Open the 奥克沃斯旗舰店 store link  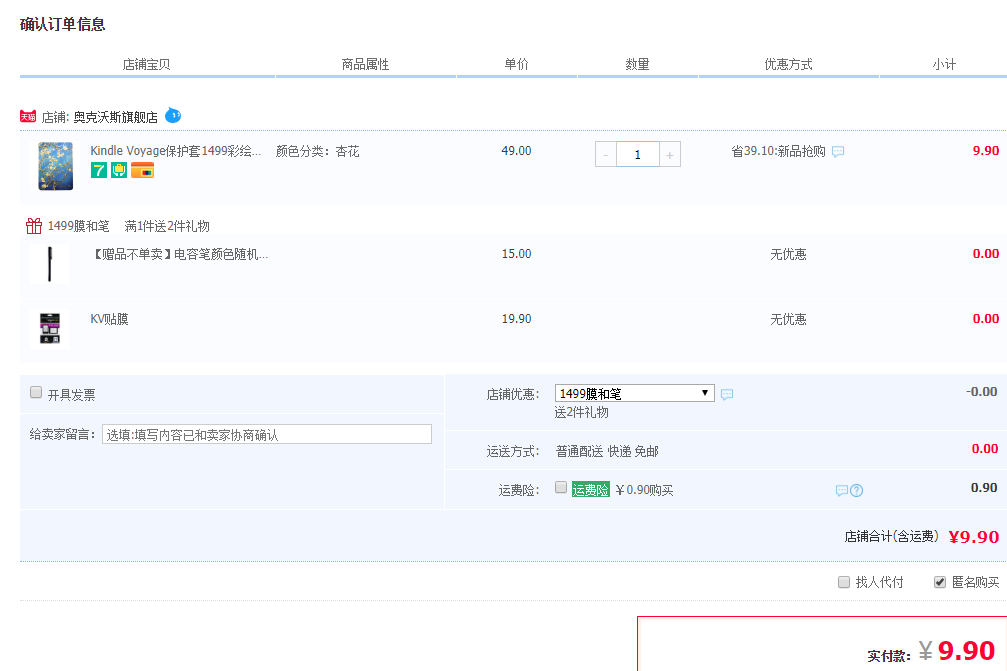pos(115,117)
